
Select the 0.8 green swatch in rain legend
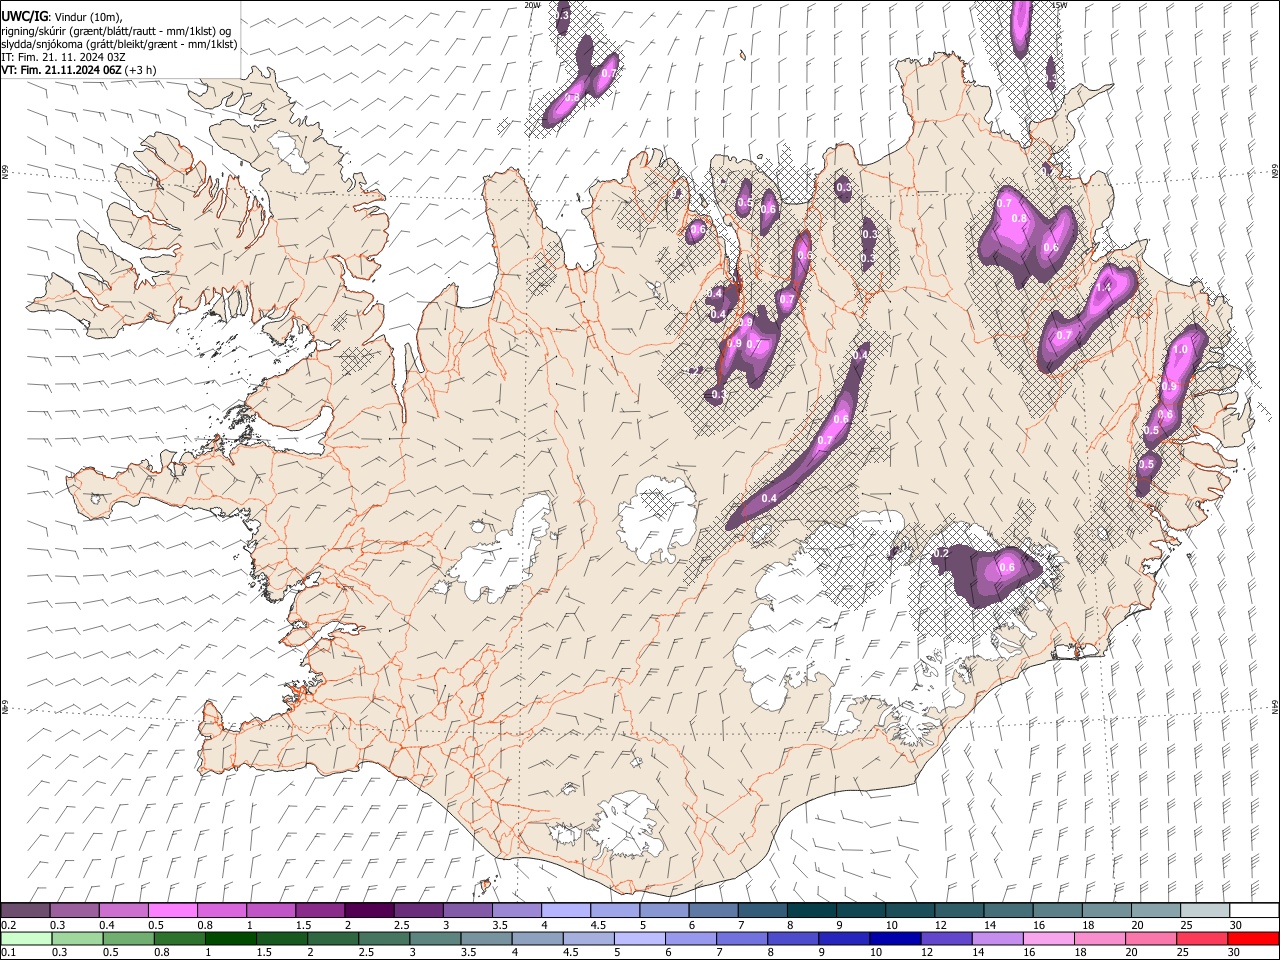pos(180,938)
